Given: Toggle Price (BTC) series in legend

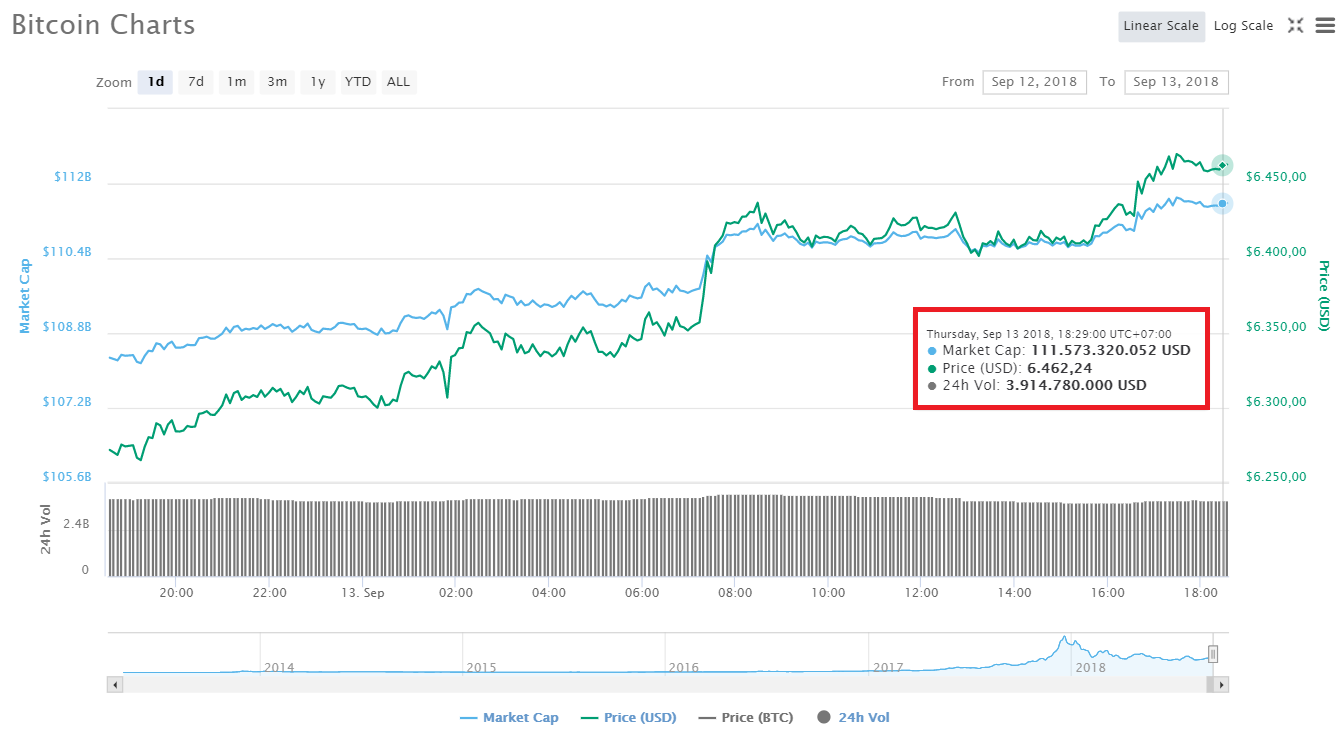Looking at the screenshot, I should tap(746, 717).
